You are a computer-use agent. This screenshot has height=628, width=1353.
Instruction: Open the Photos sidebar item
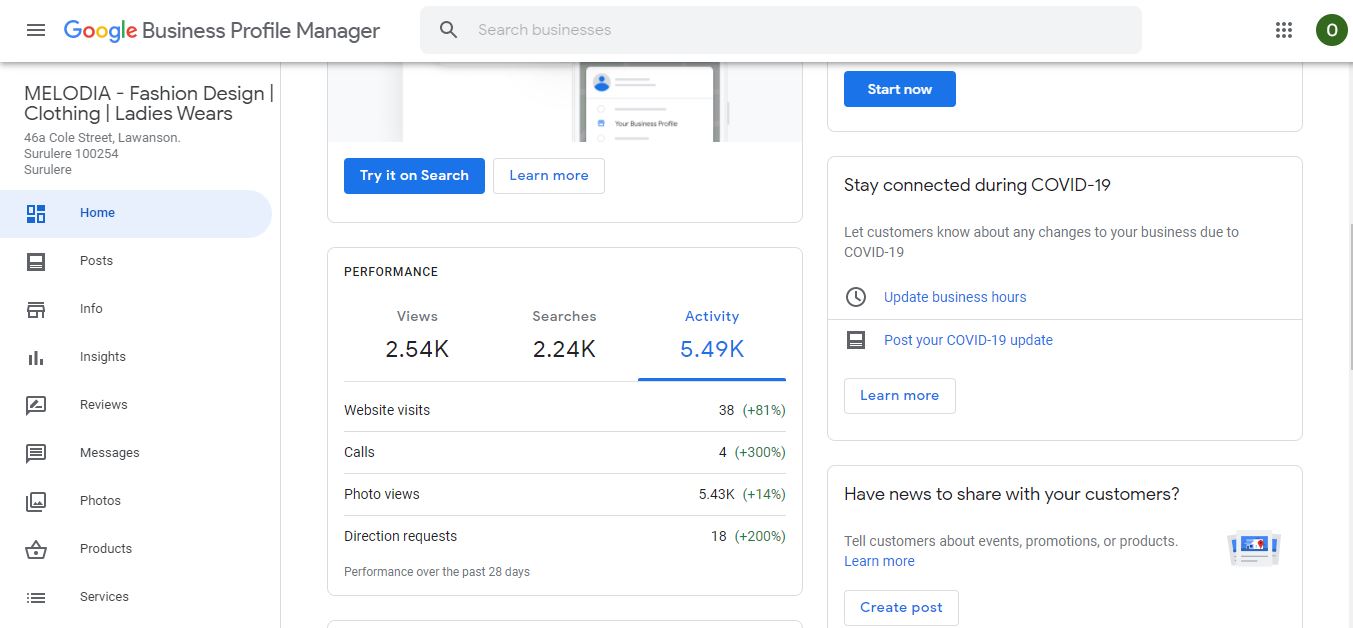136,501
